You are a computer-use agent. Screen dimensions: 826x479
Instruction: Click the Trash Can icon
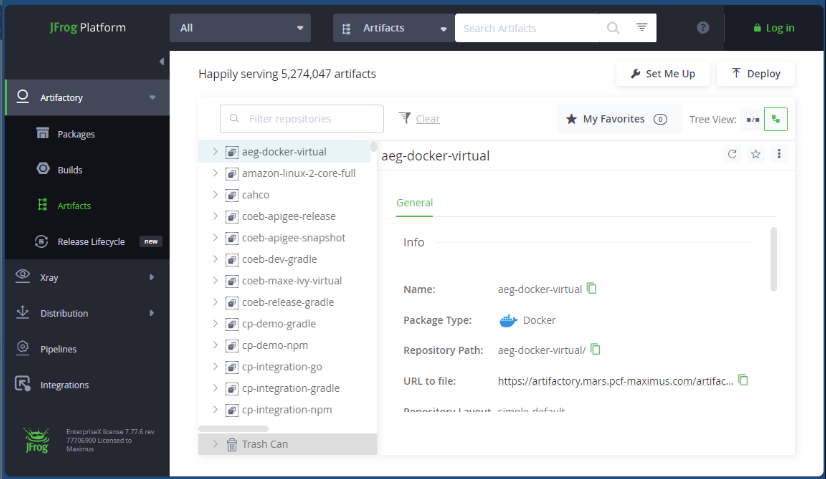(x=232, y=444)
